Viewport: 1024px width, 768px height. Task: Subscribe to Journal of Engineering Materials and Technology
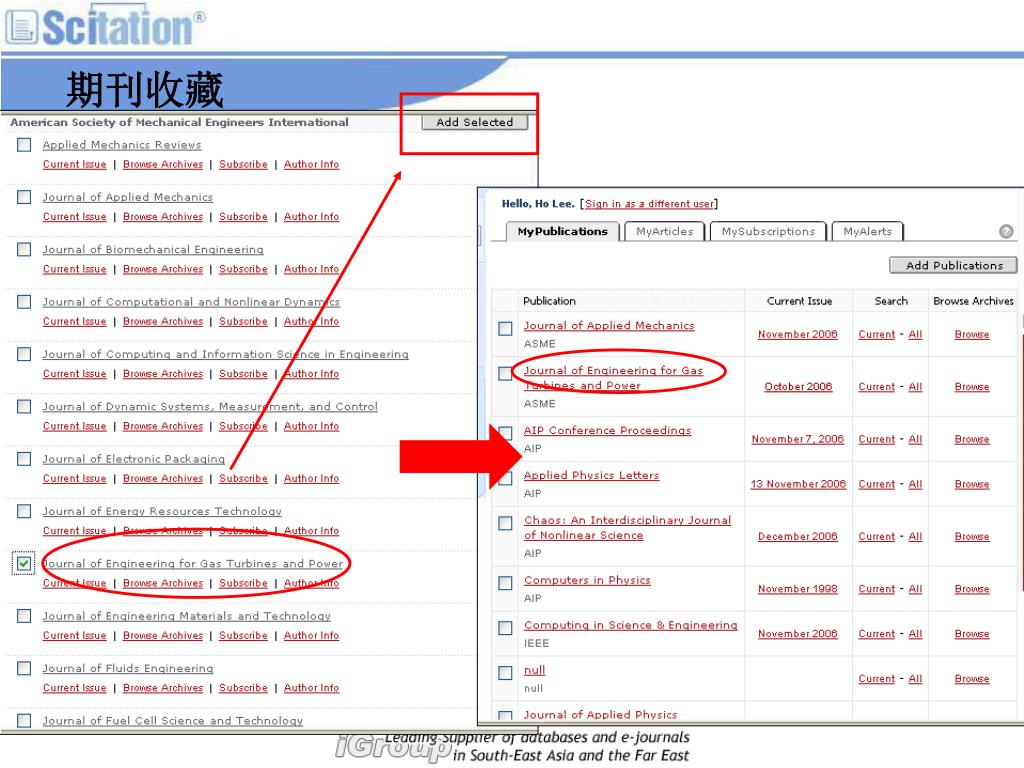243,635
